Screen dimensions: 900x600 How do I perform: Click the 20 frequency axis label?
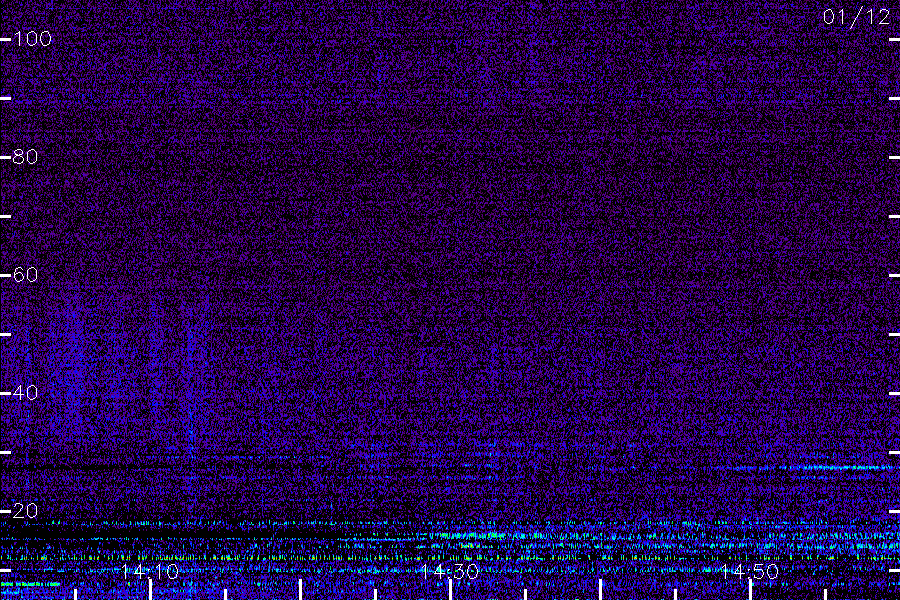pos(25,510)
